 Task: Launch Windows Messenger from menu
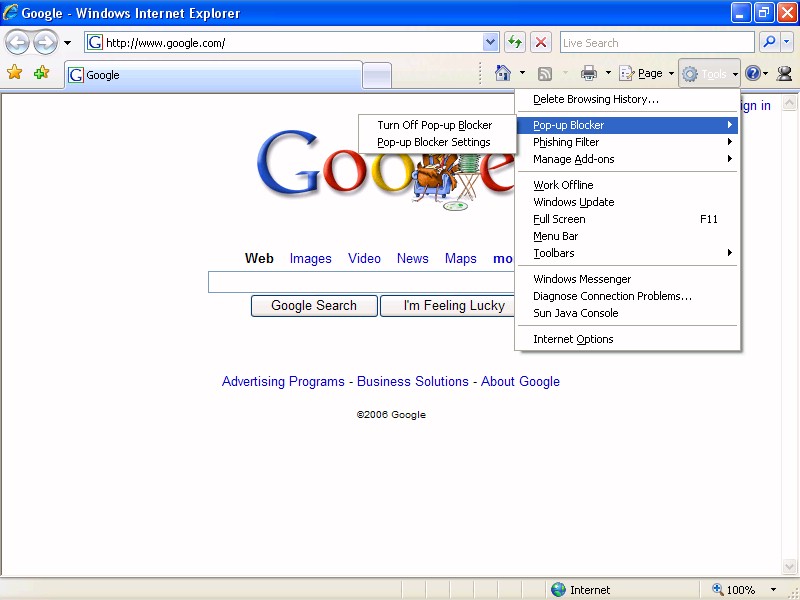[x=628, y=279]
